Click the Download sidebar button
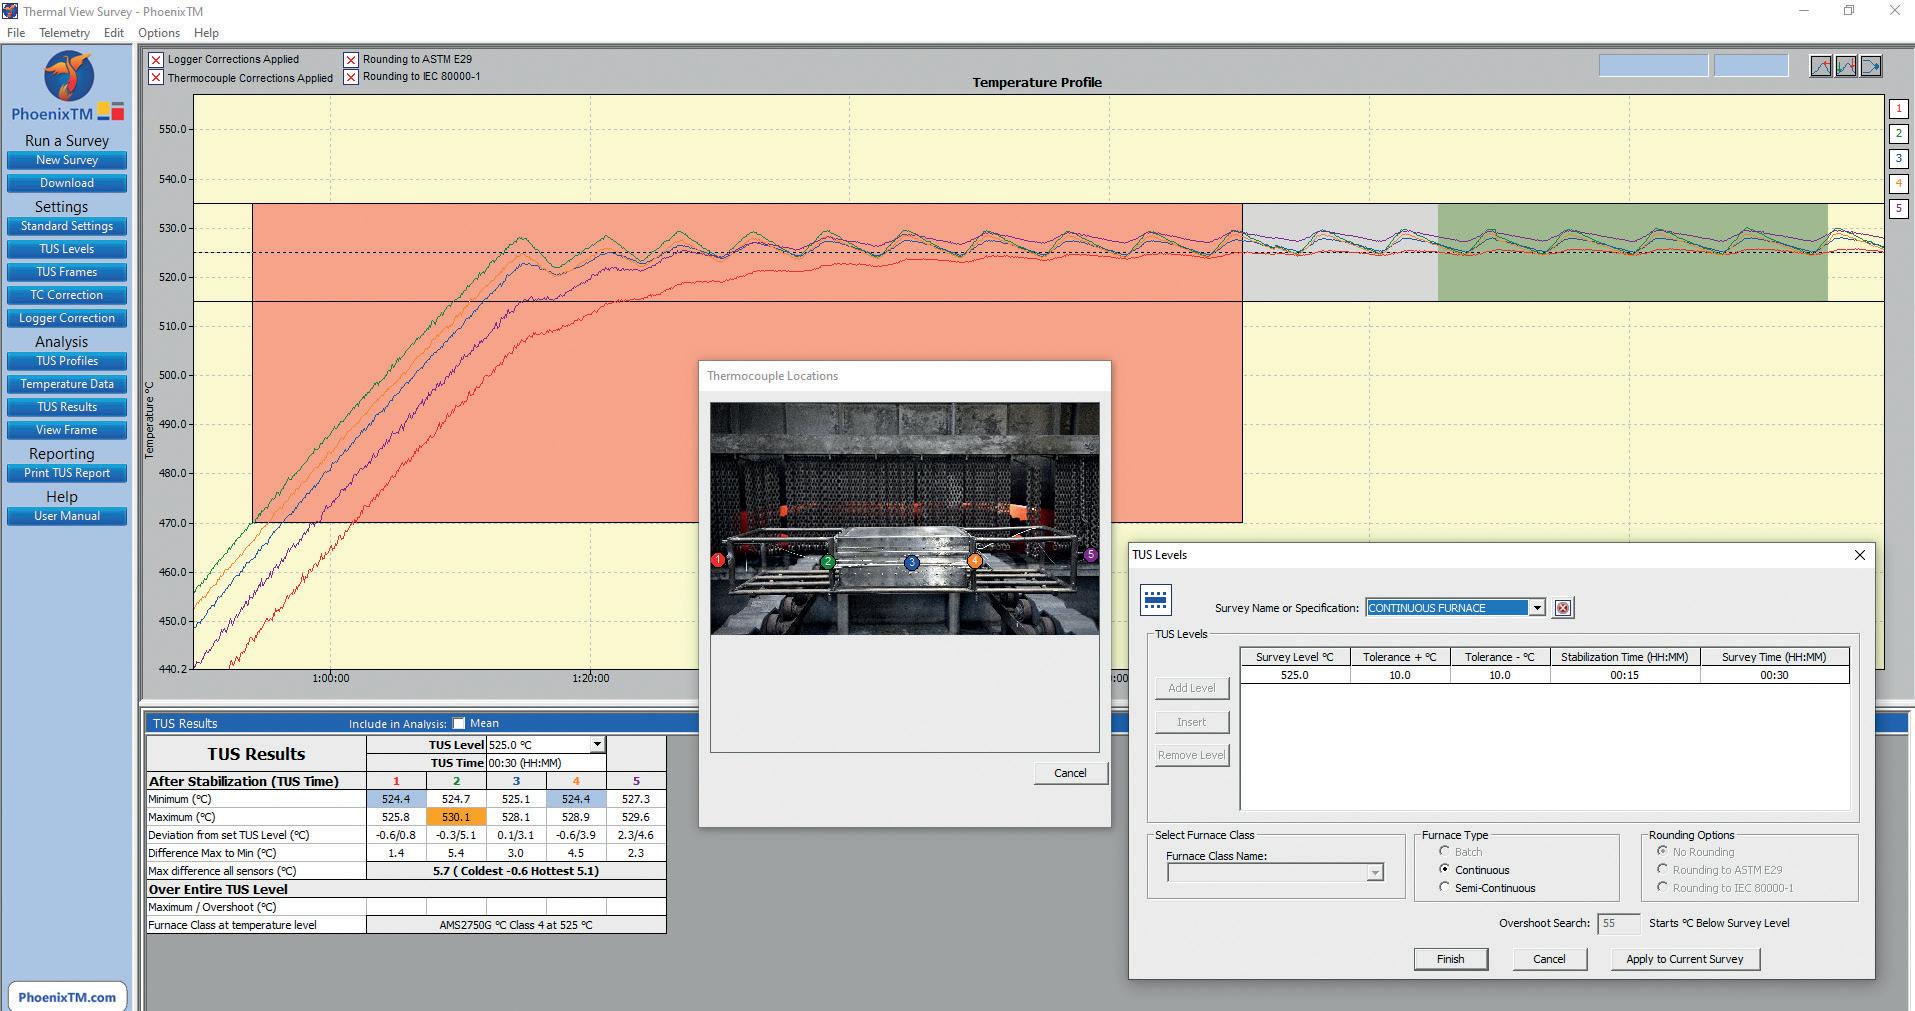Screen dimensions: 1915x1011 [x=67, y=183]
